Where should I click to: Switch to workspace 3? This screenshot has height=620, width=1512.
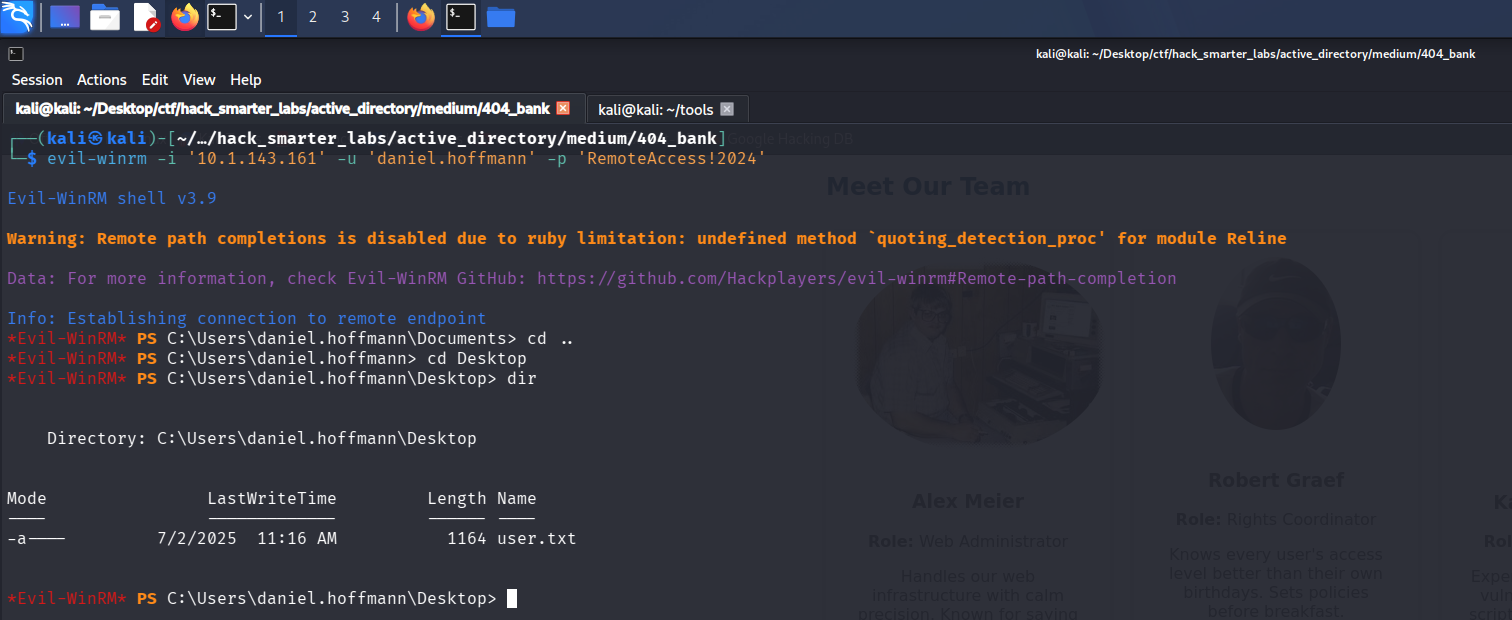[x=345, y=17]
